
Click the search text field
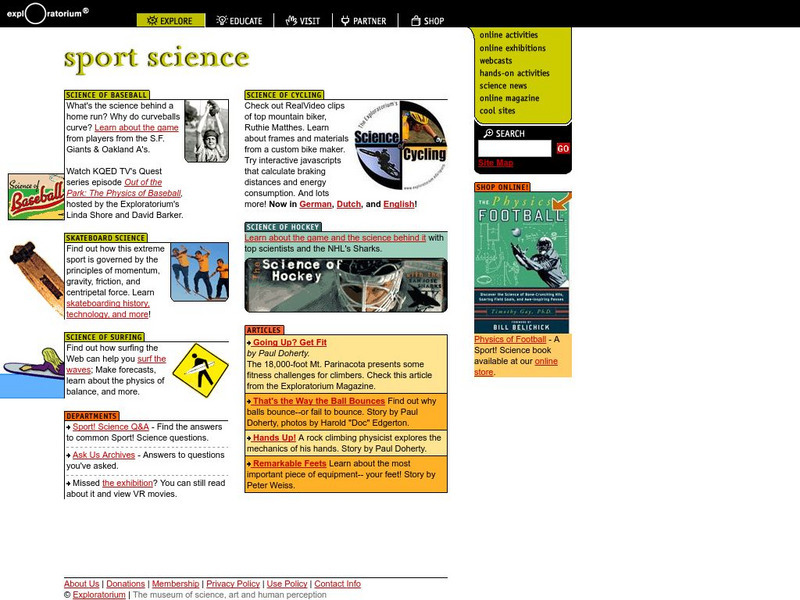pyautogui.click(x=514, y=148)
